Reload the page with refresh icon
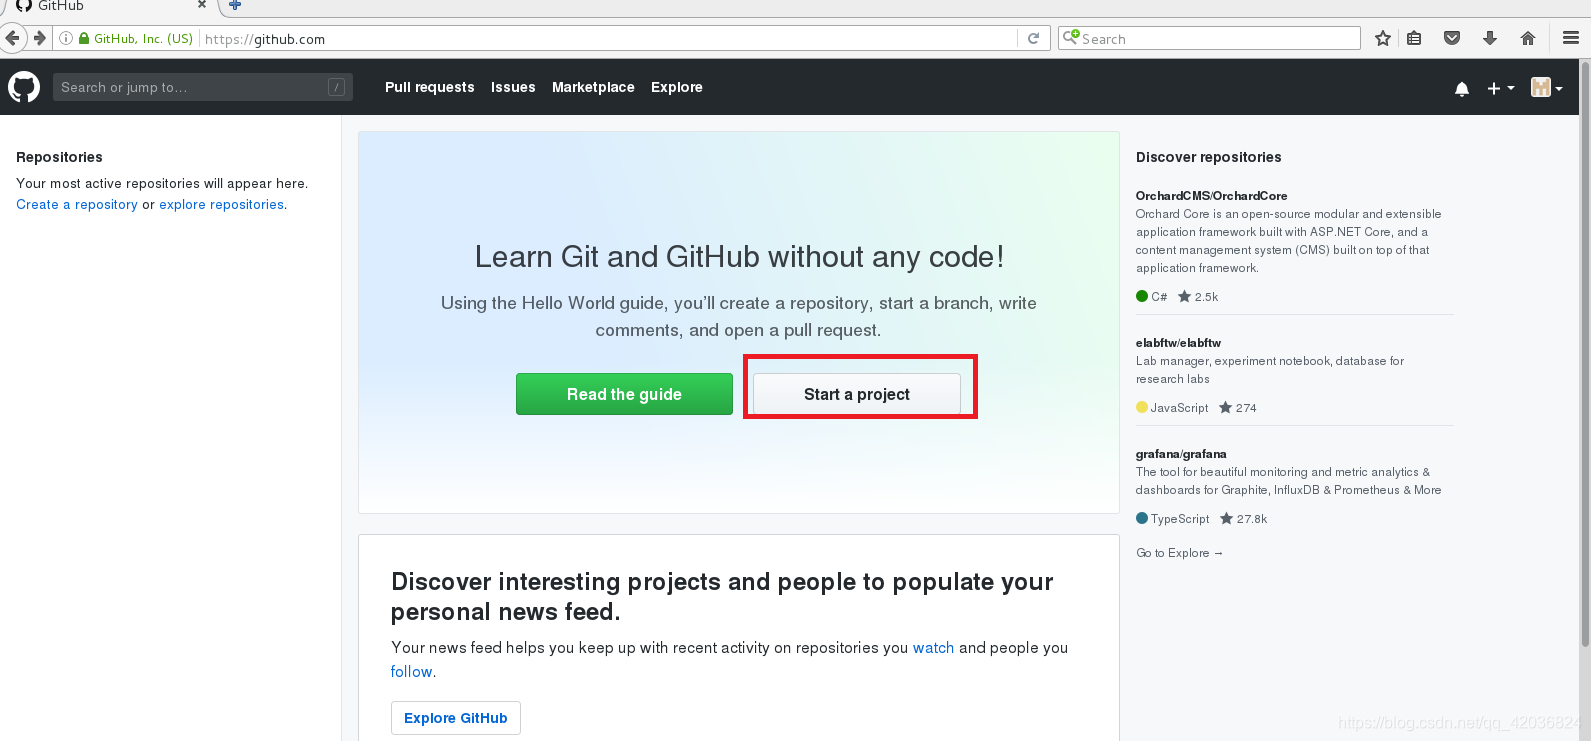 (1033, 38)
